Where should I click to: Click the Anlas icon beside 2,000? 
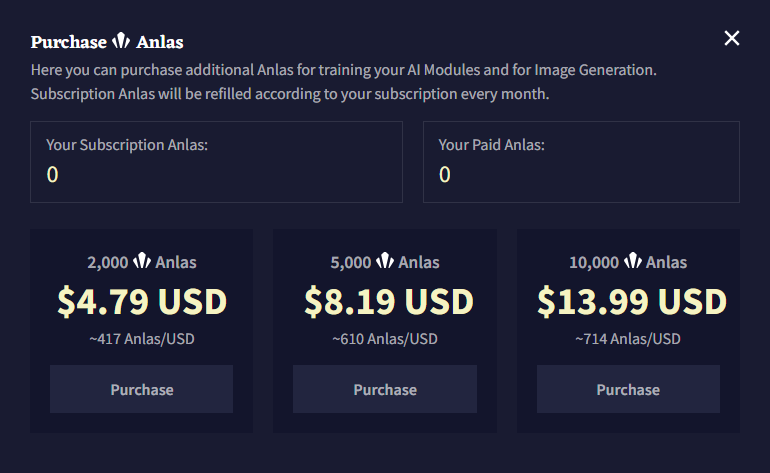(x=142, y=261)
